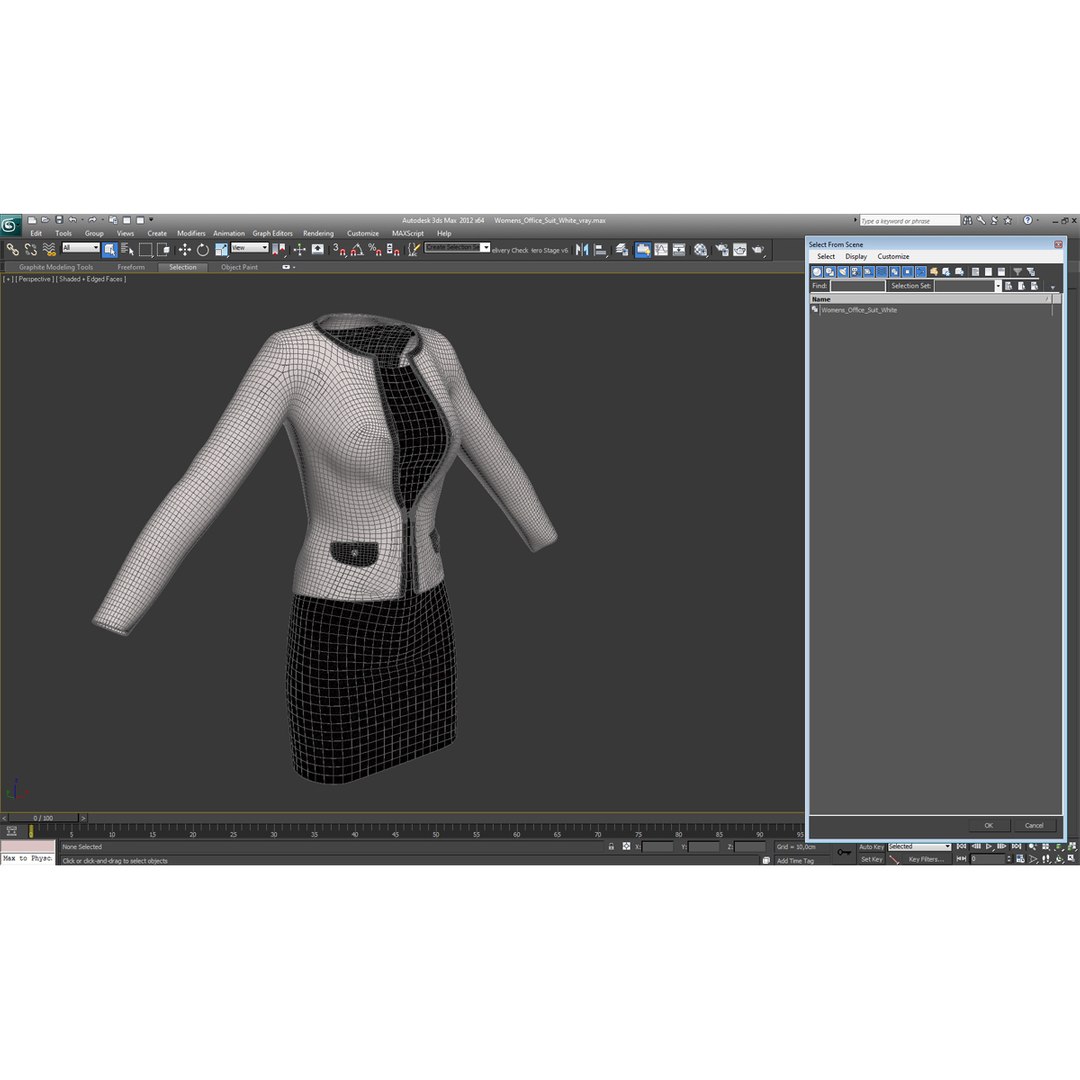Viewport: 1080px width, 1080px height.
Task: Open the Rendering menu
Action: [x=318, y=233]
